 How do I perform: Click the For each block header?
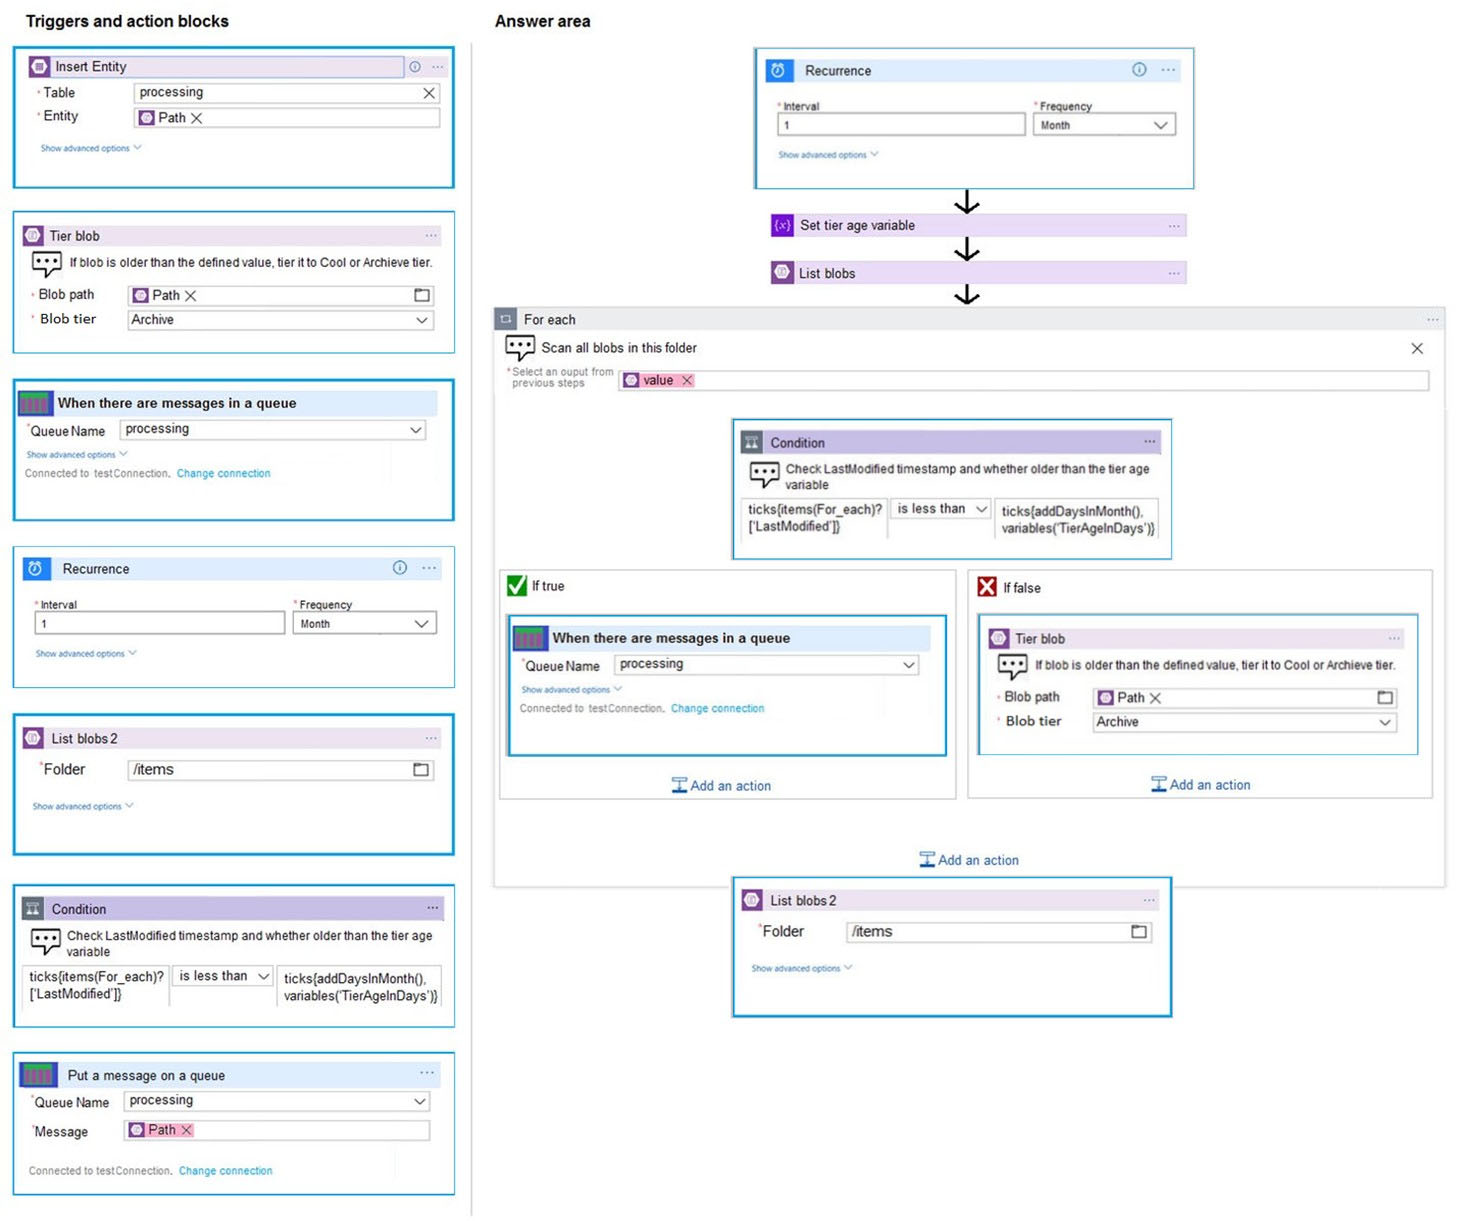[550, 320]
